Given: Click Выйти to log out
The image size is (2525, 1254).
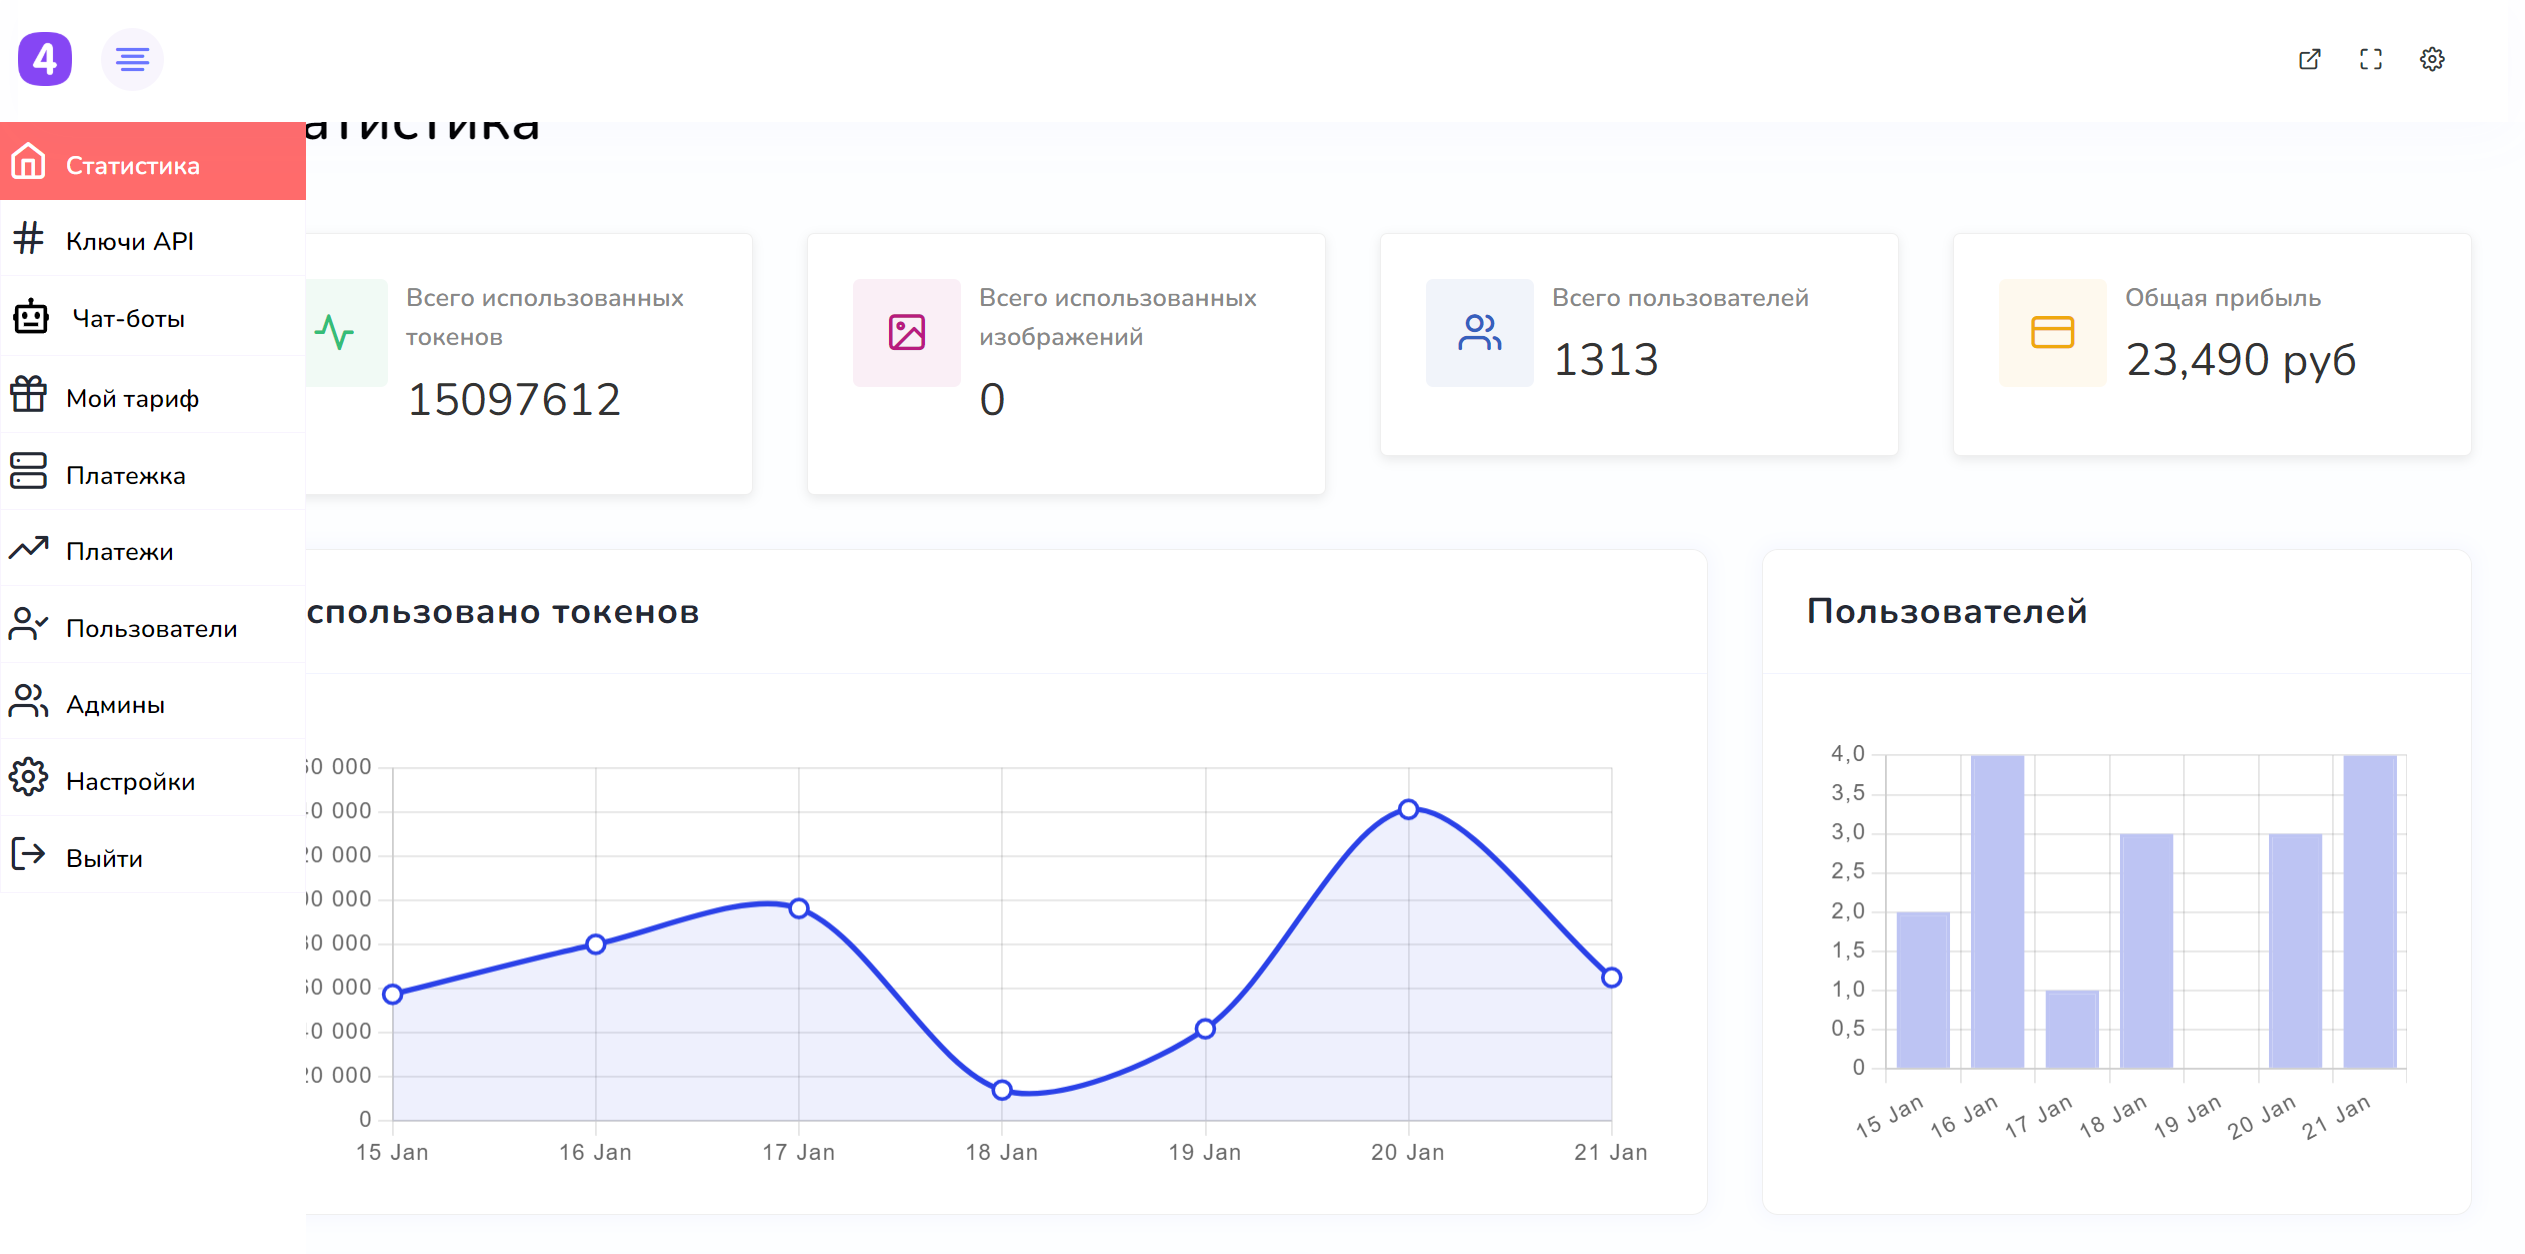Looking at the screenshot, I should tap(104, 858).
